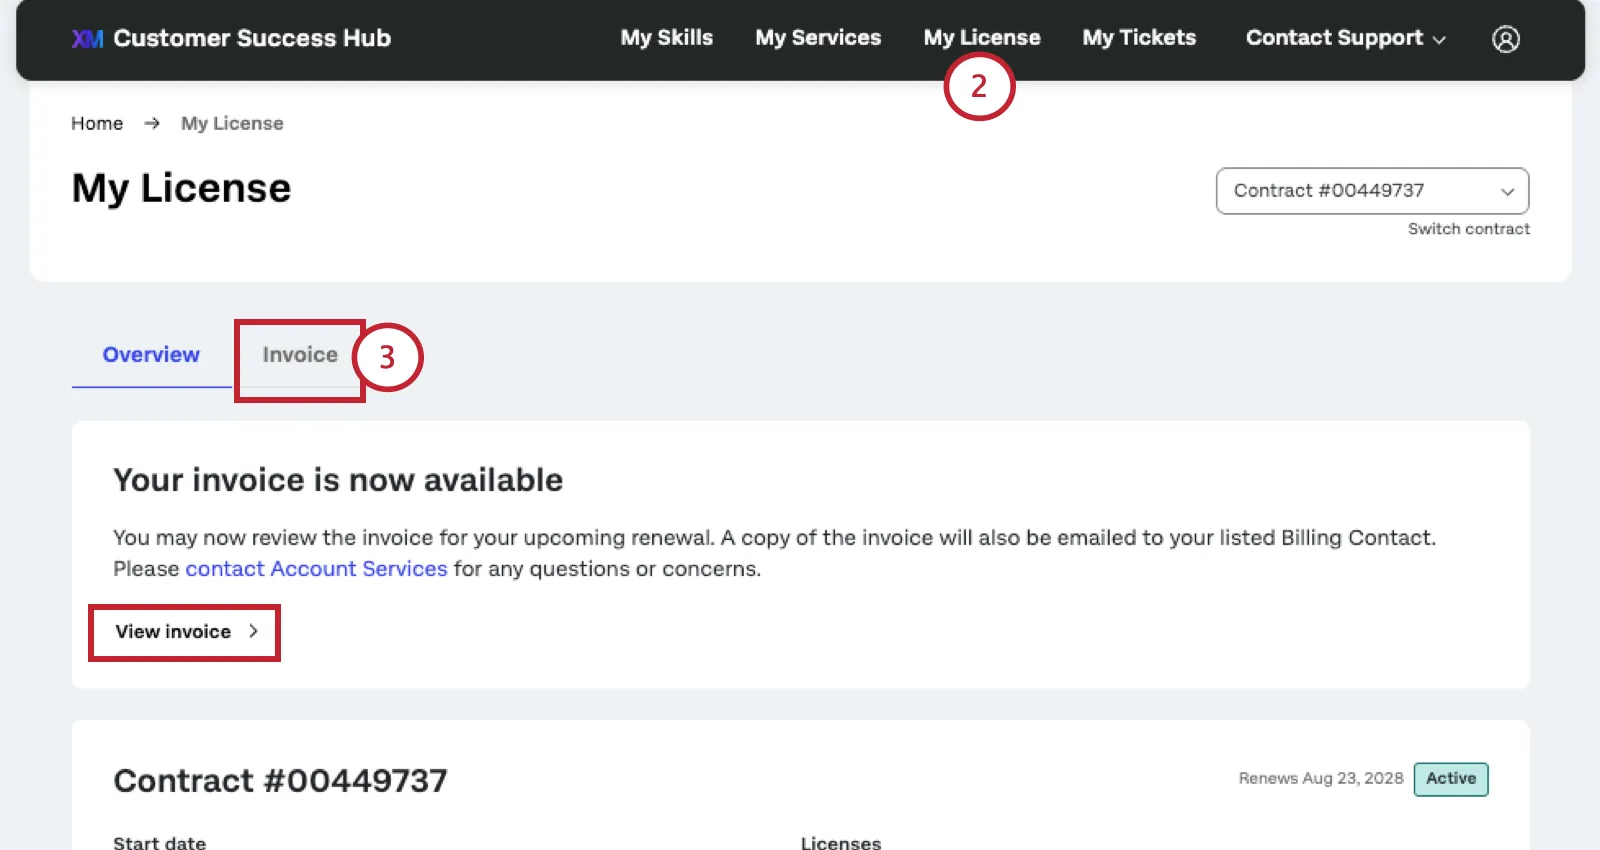The image size is (1600, 850).
Task: Click the Switch contract label
Action: tap(1469, 229)
